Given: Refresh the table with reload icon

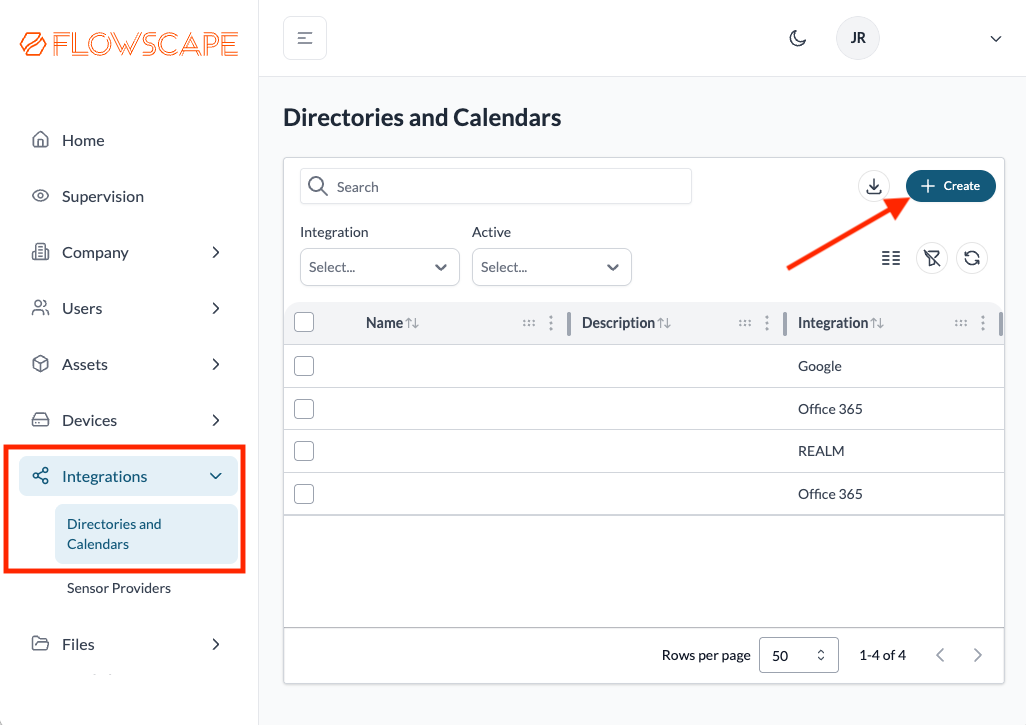Looking at the screenshot, I should pos(972,258).
